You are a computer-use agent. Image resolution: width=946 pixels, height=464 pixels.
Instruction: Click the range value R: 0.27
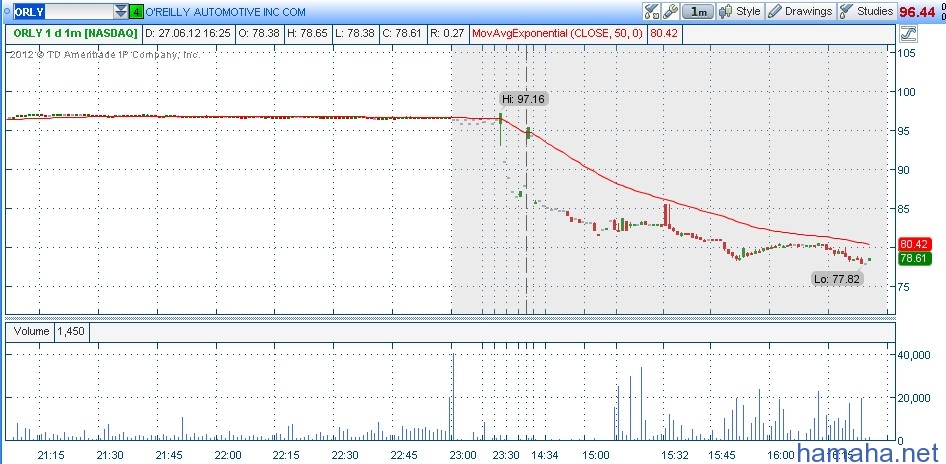tap(448, 34)
